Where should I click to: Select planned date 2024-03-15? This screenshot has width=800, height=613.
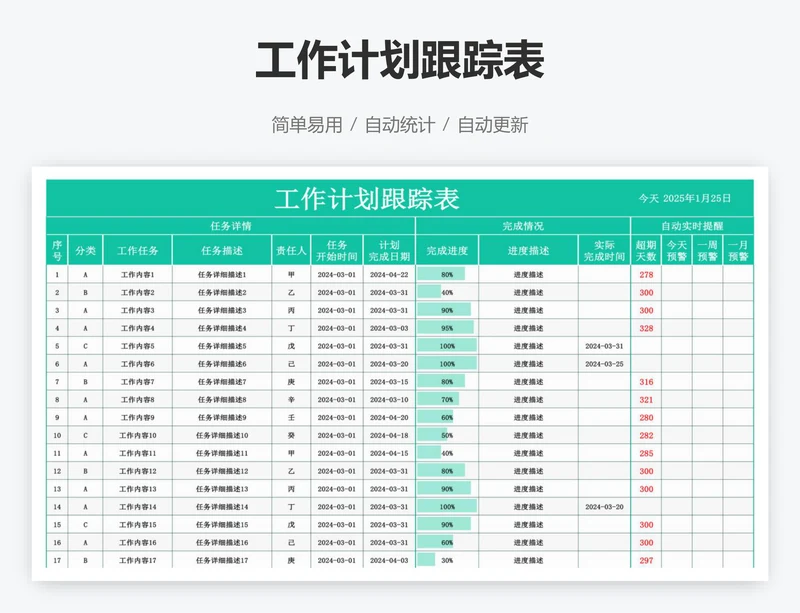389,382
